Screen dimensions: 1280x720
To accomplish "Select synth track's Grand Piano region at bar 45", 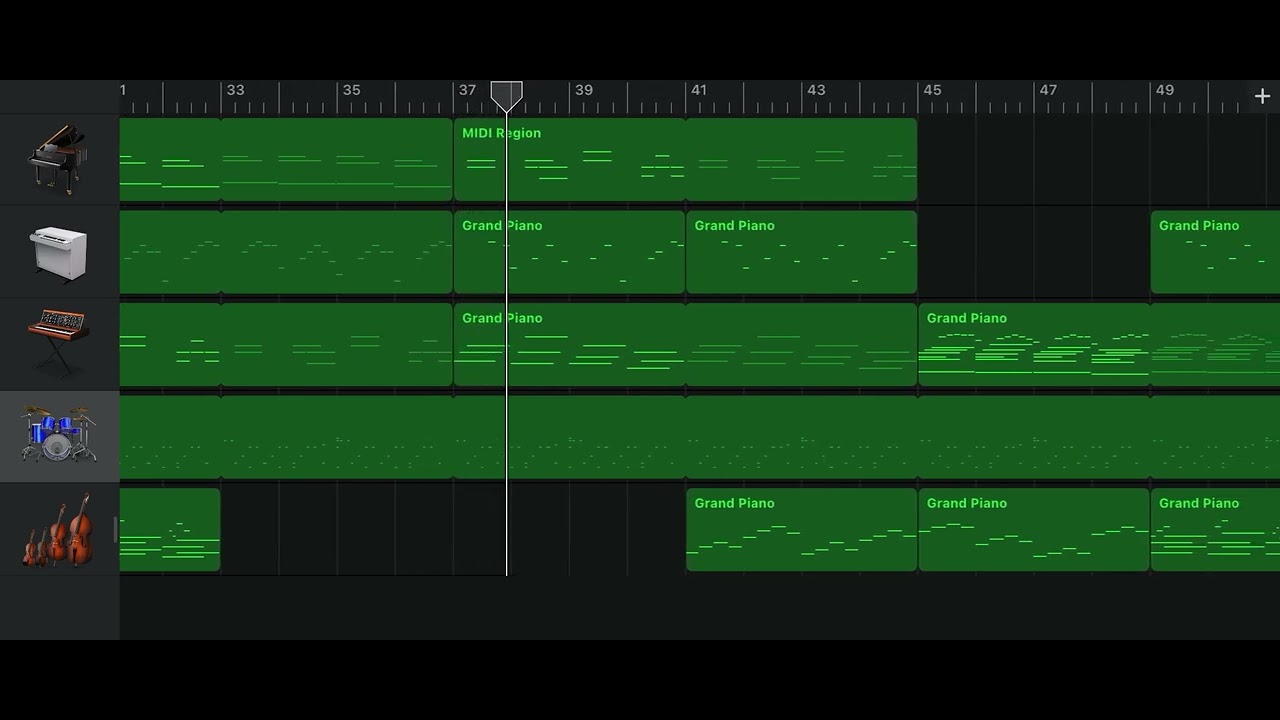I will [x=1034, y=345].
